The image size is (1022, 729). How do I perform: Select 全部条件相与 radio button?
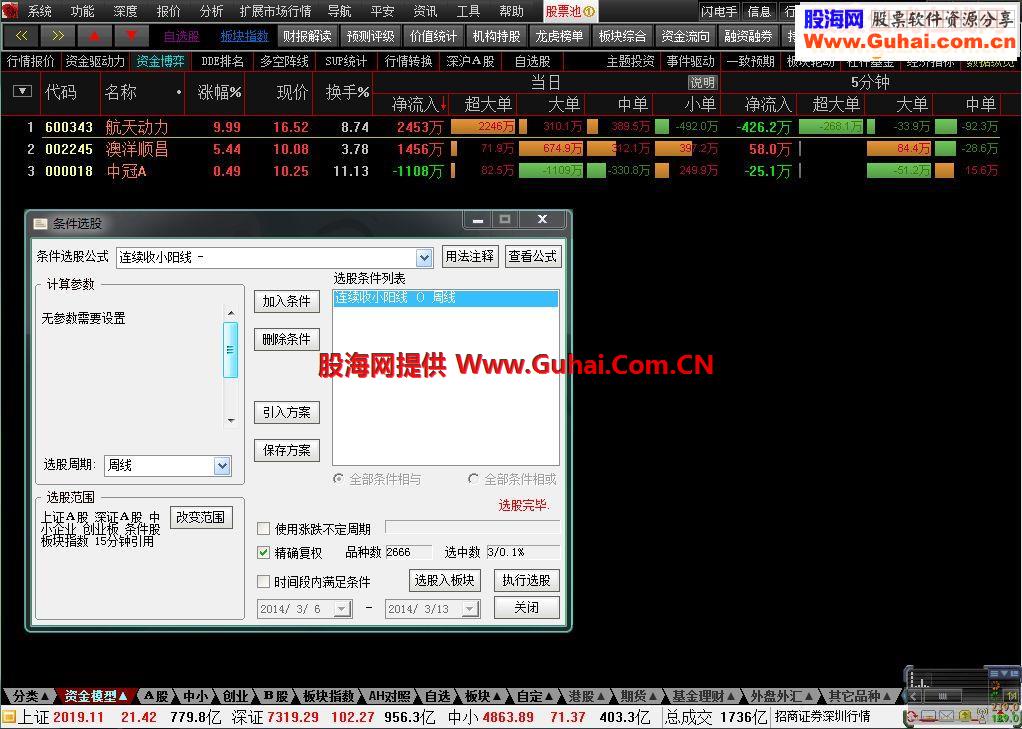point(338,479)
